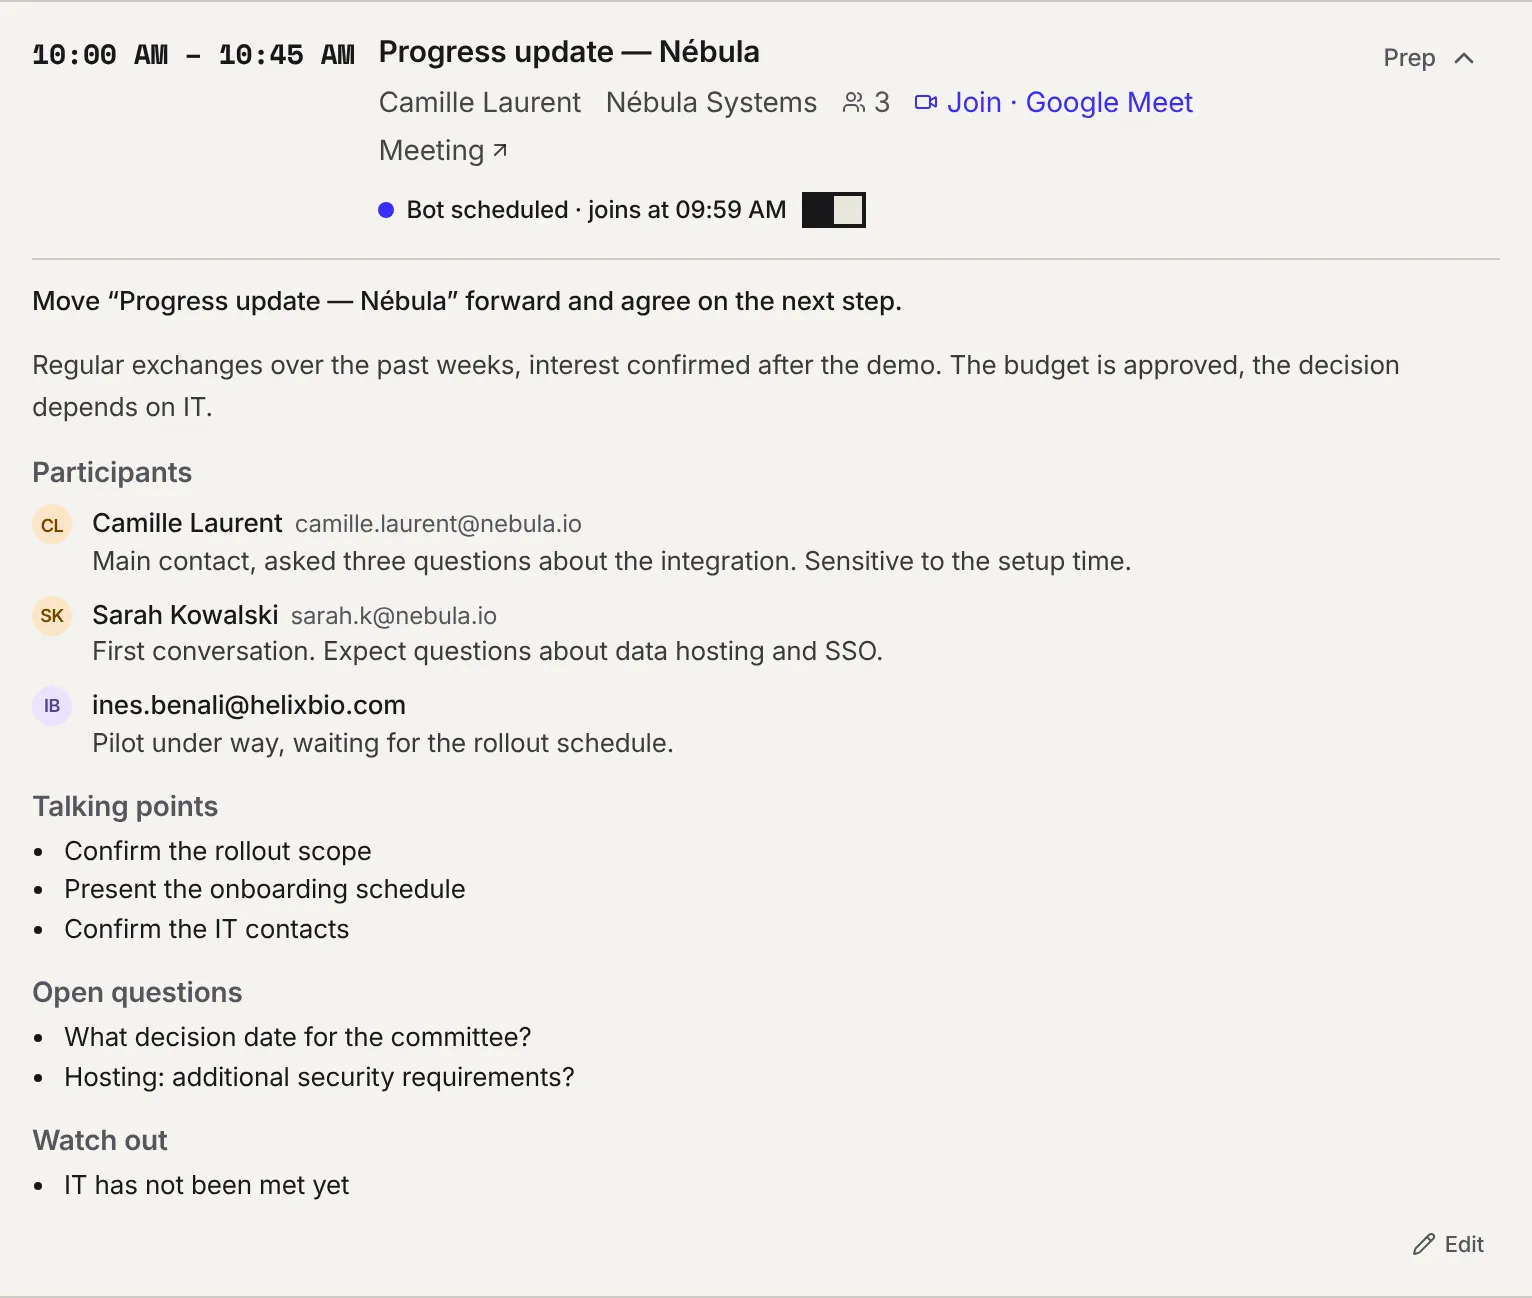Click the "Regular exchanges over the past weeks" paragraph

click(716, 386)
